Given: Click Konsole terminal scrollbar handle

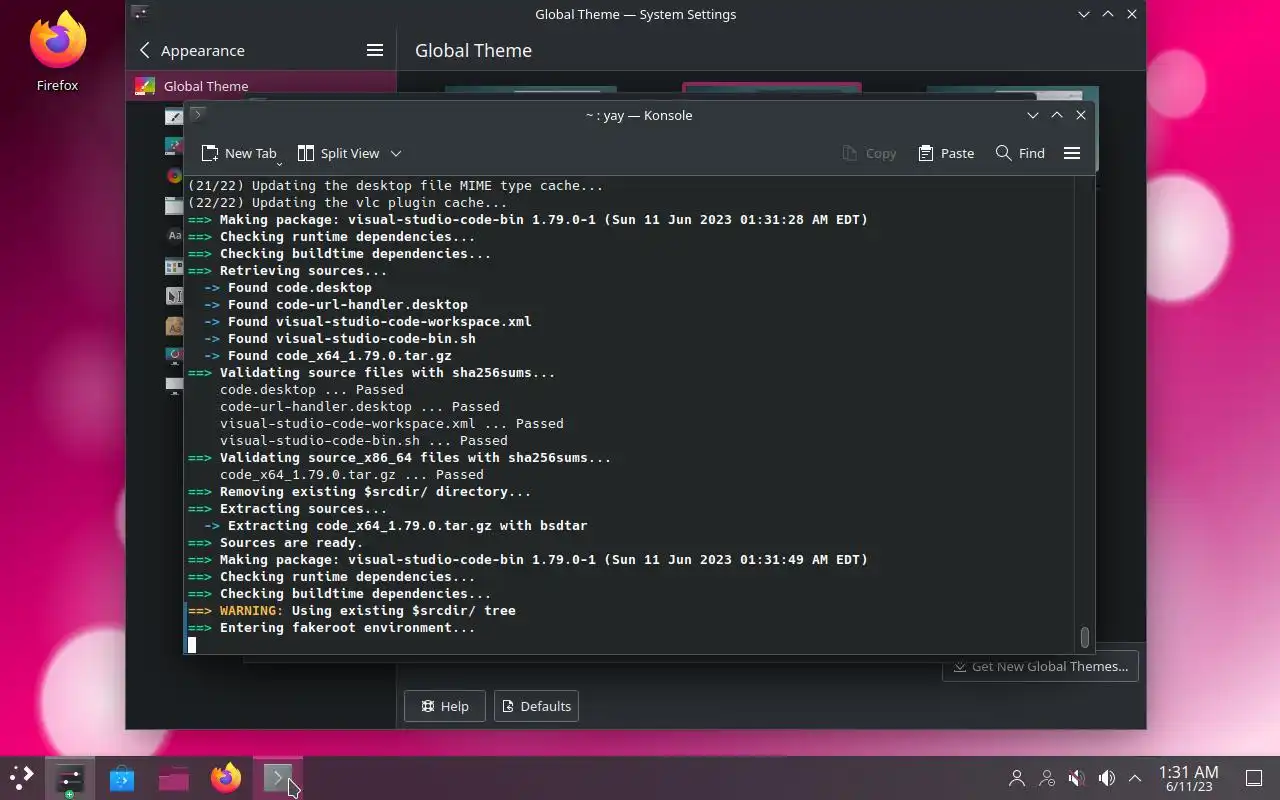Looking at the screenshot, I should pos(1084,637).
